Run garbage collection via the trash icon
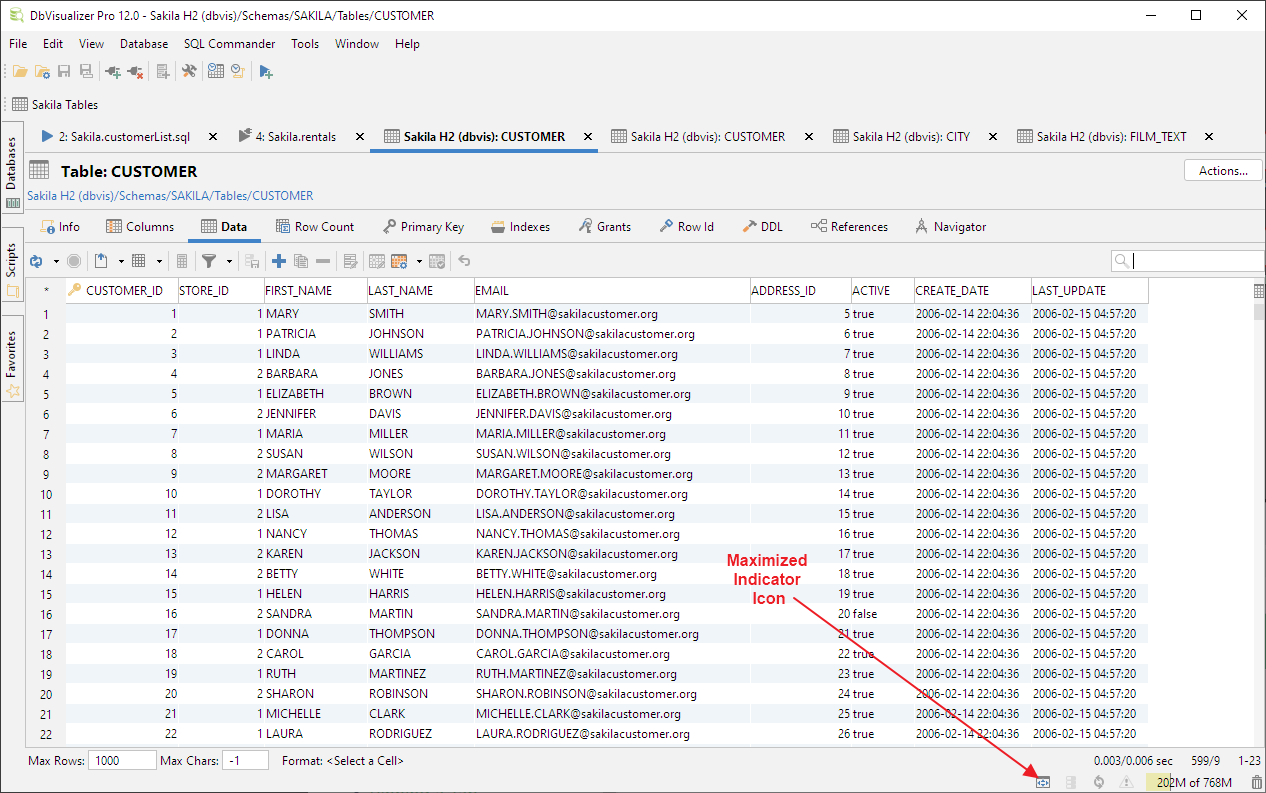This screenshot has width=1266, height=793. click(1253, 782)
